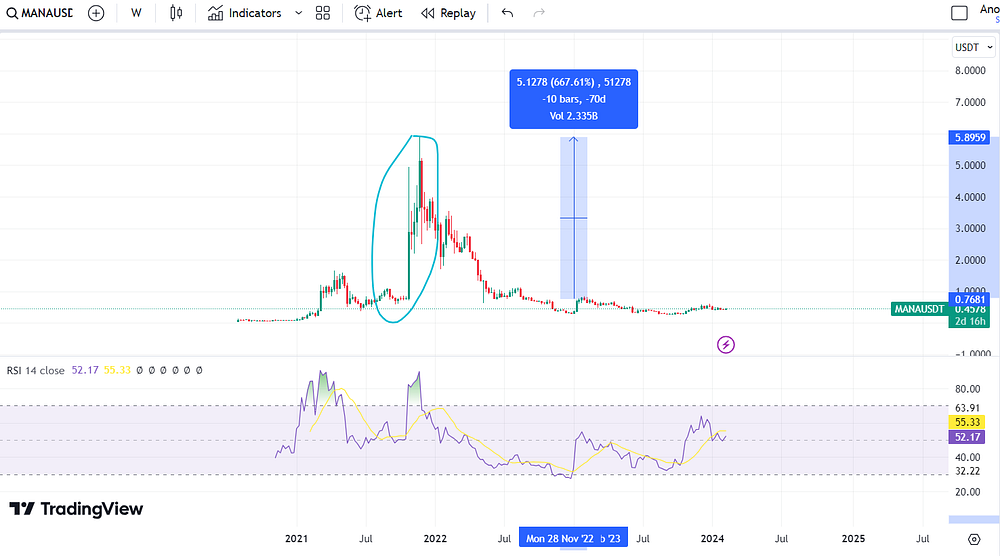Open candlestick chart style selector
1000x556 pixels.
coord(176,13)
